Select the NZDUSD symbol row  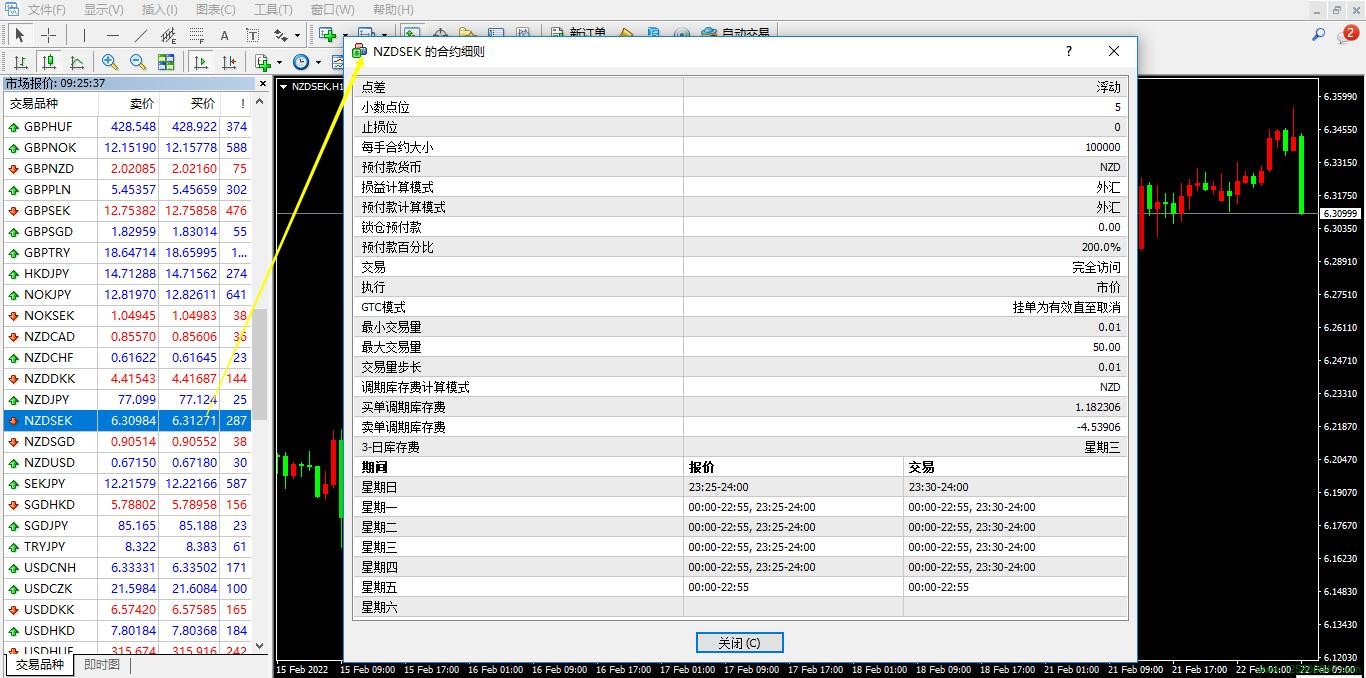127,463
